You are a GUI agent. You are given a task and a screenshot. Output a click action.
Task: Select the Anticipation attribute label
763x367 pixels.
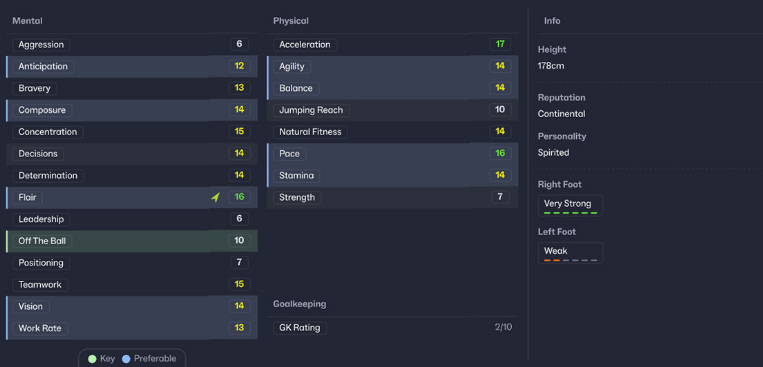click(43, 67)
